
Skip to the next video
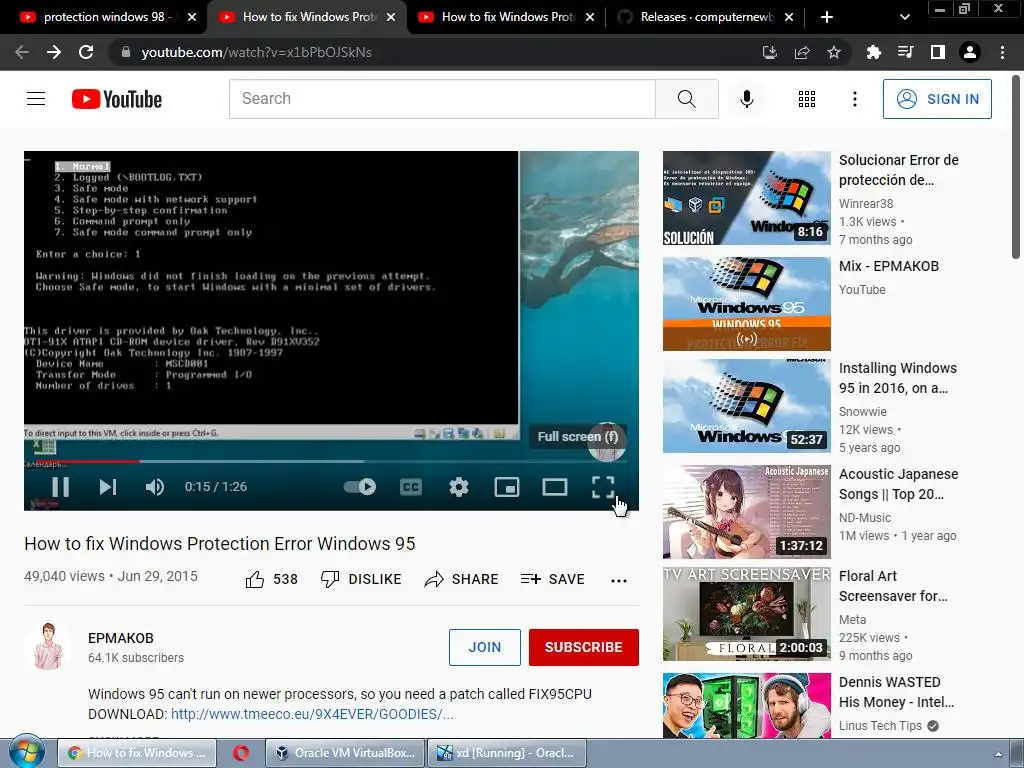pos(108,487)
